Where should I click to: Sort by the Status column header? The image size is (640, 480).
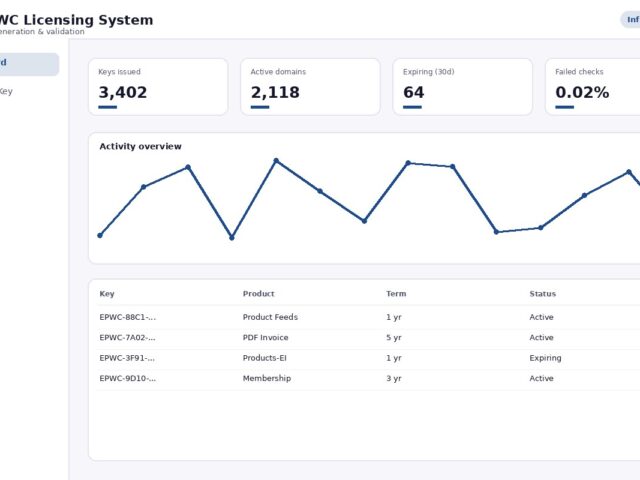pos(542,293)
